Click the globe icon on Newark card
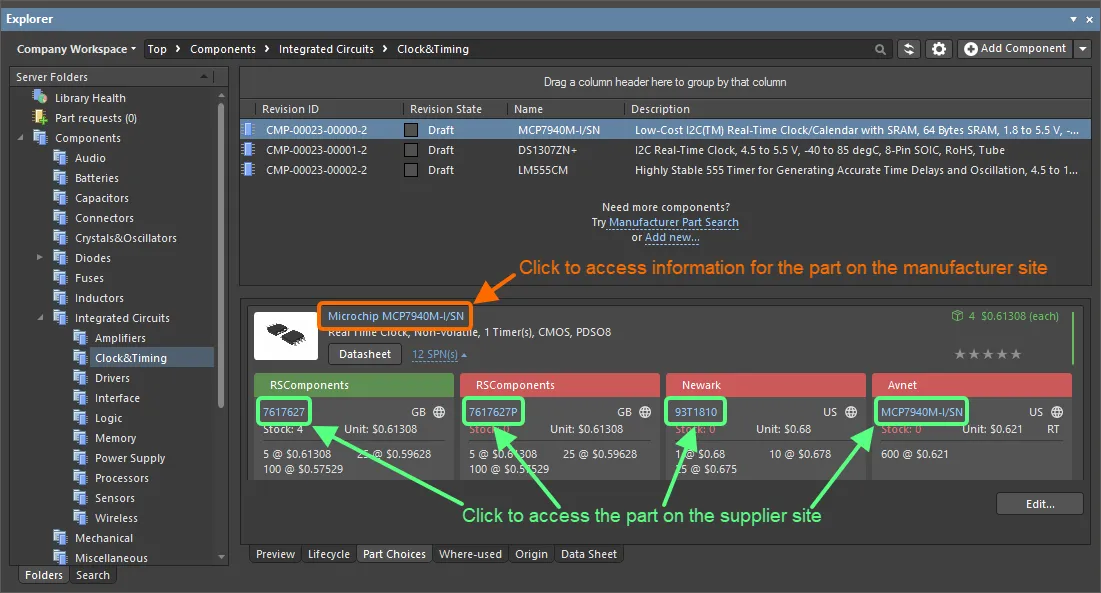 pos(851,412)
